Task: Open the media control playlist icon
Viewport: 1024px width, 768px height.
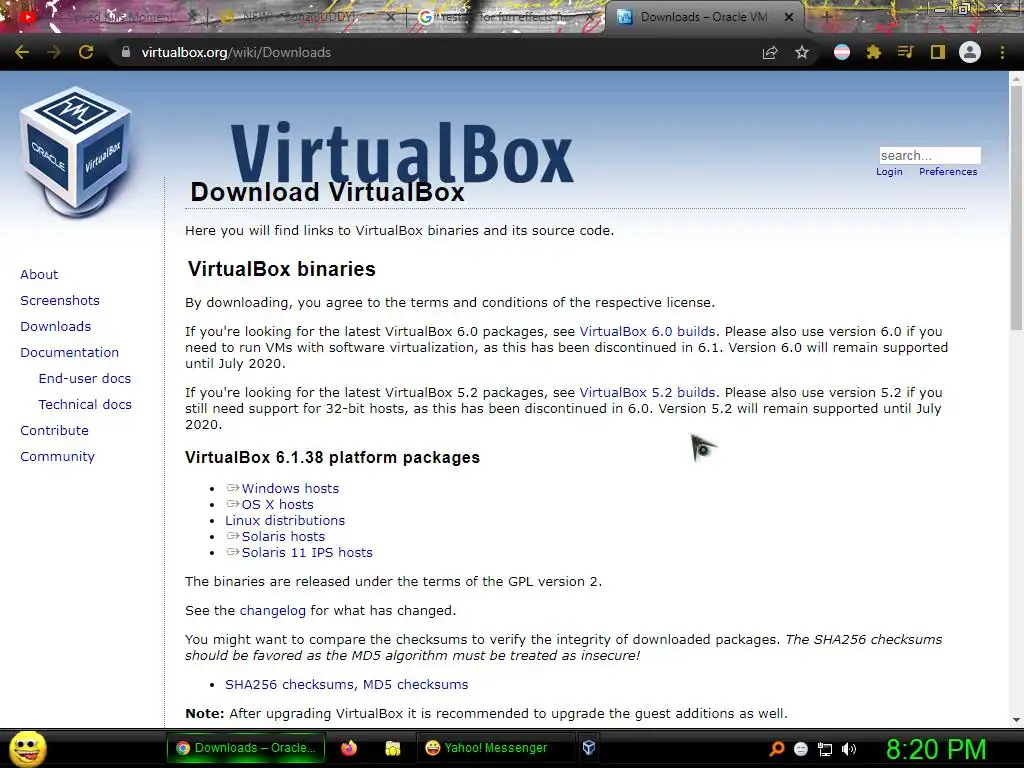Action: point(905,52)
